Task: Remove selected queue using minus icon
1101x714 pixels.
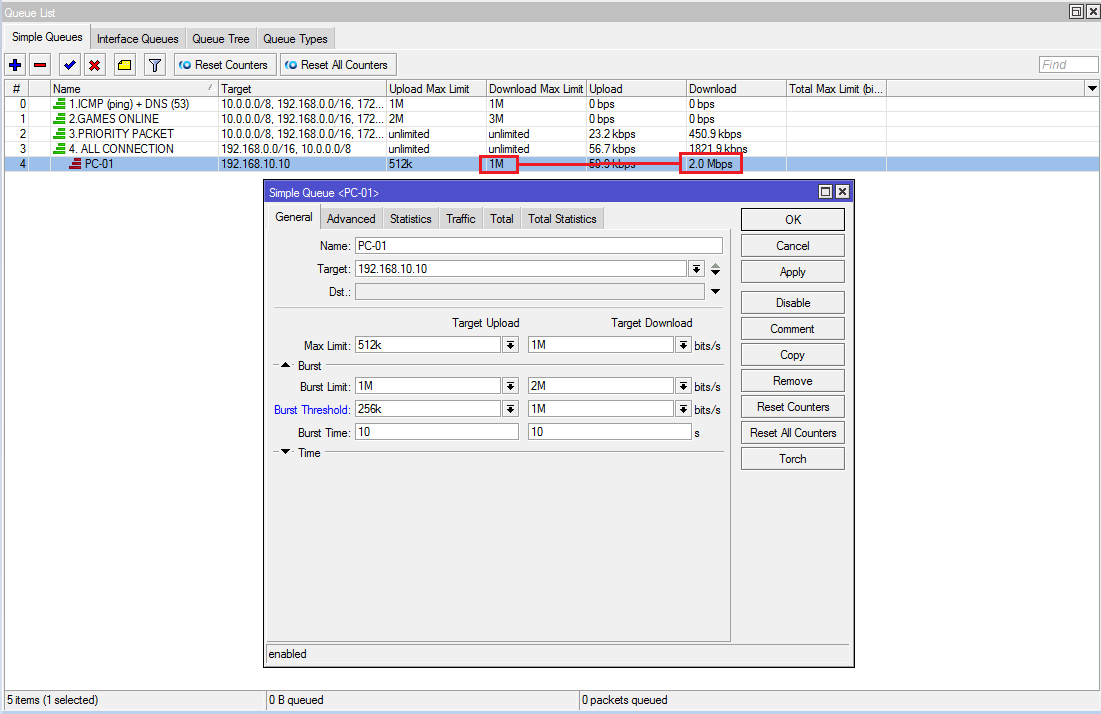Action: point(40,64)
